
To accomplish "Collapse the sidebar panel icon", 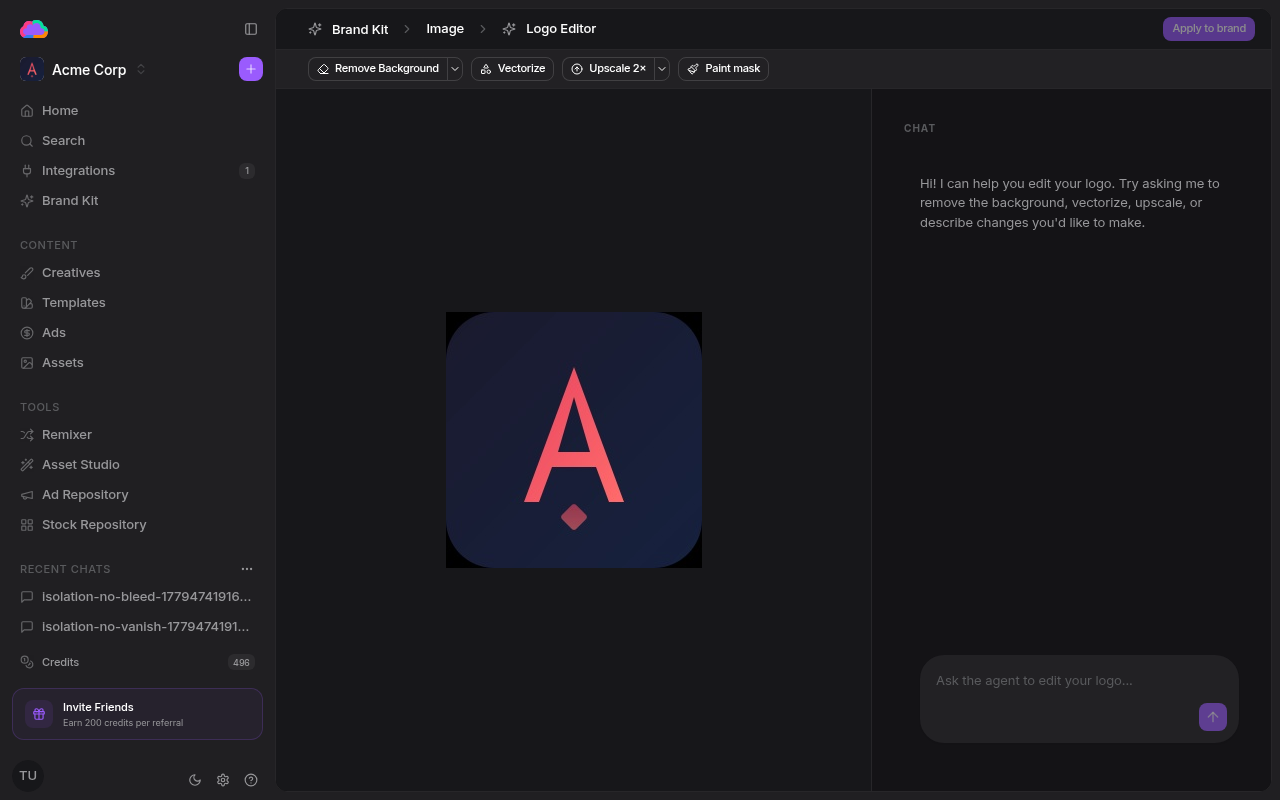I will (251, 29).
